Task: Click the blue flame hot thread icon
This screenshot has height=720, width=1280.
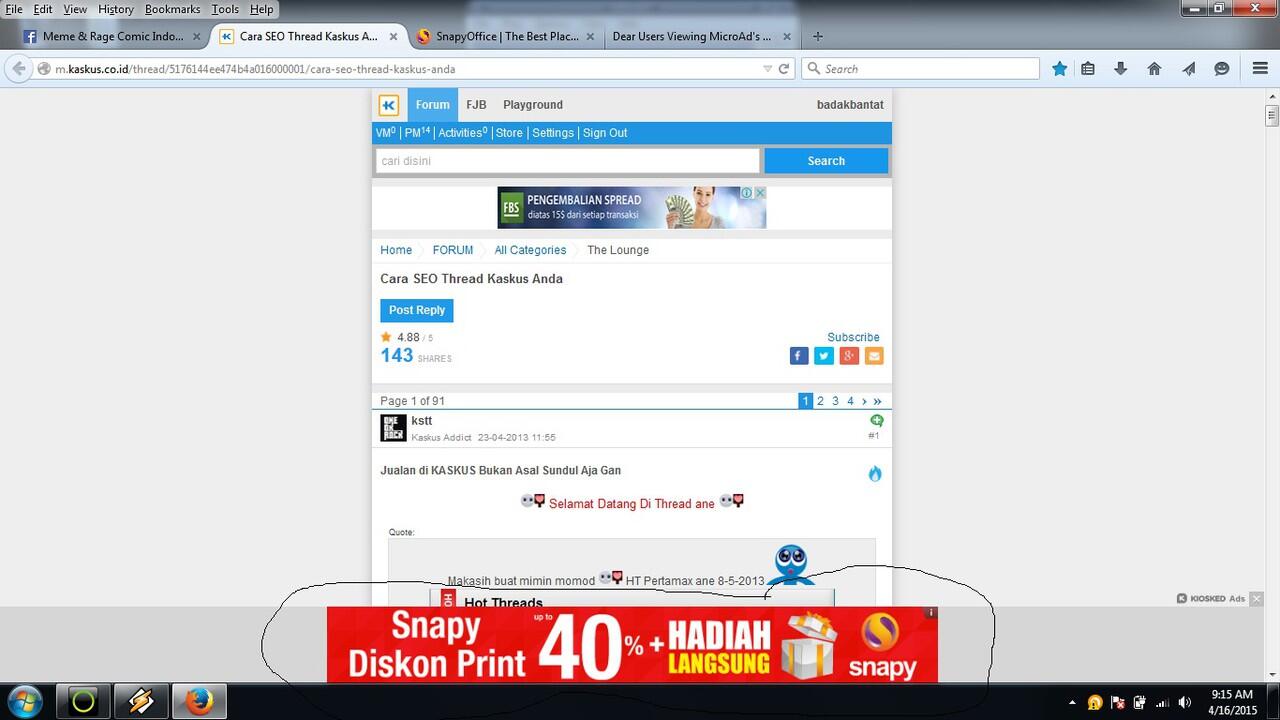Action: click(x=875, y=473)
